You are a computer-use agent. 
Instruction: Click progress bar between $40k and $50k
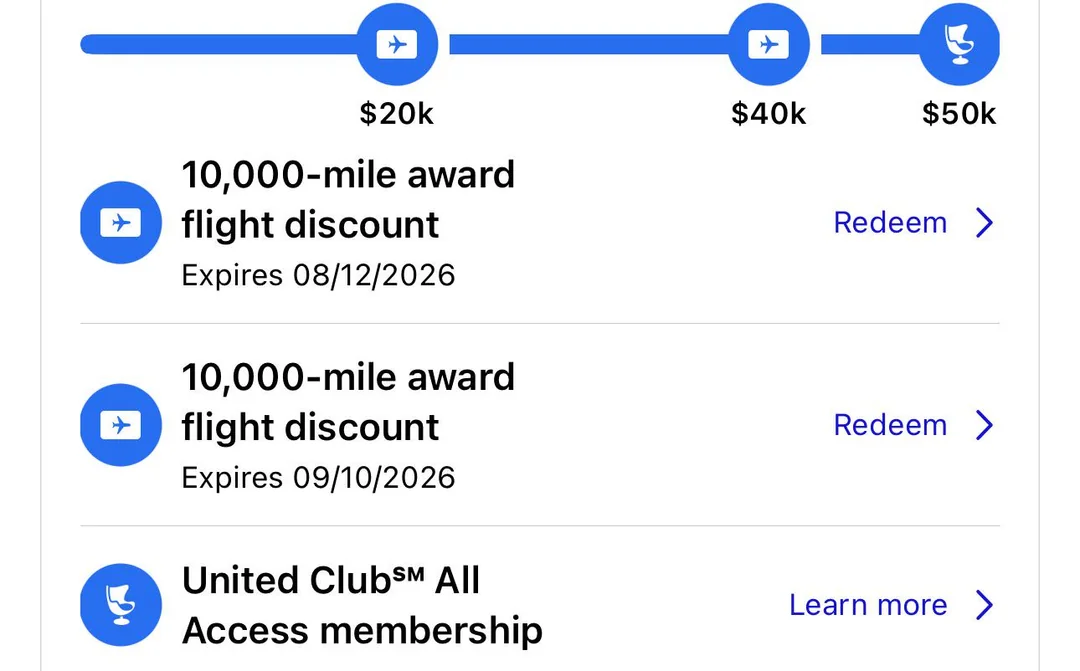(868, 45)
